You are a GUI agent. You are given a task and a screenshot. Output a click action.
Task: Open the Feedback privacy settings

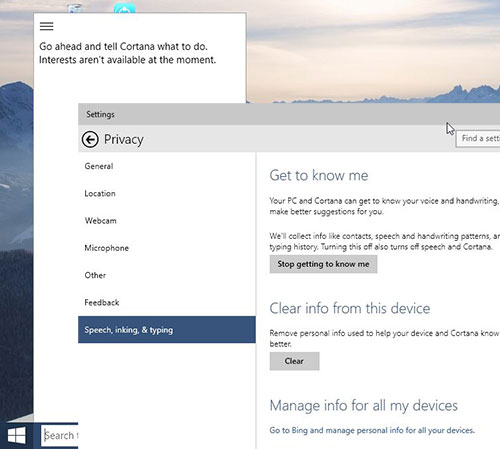(167, 303)
